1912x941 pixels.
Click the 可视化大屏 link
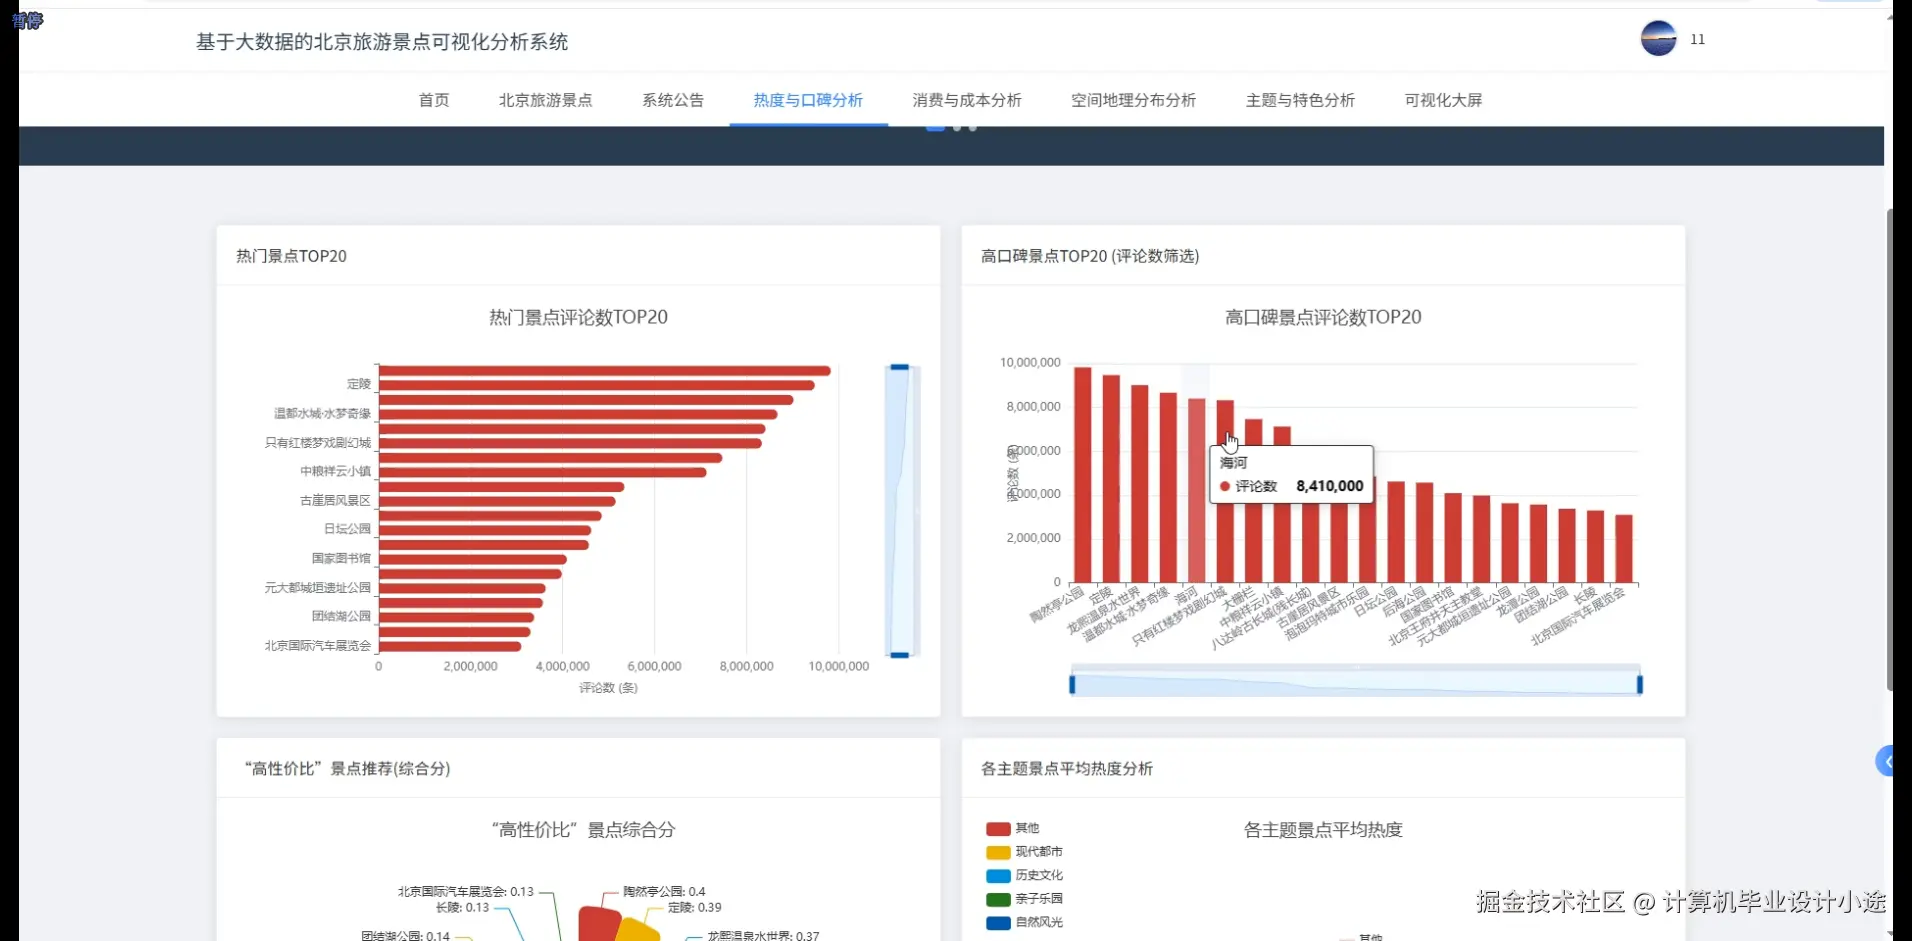click(1443, 100)
